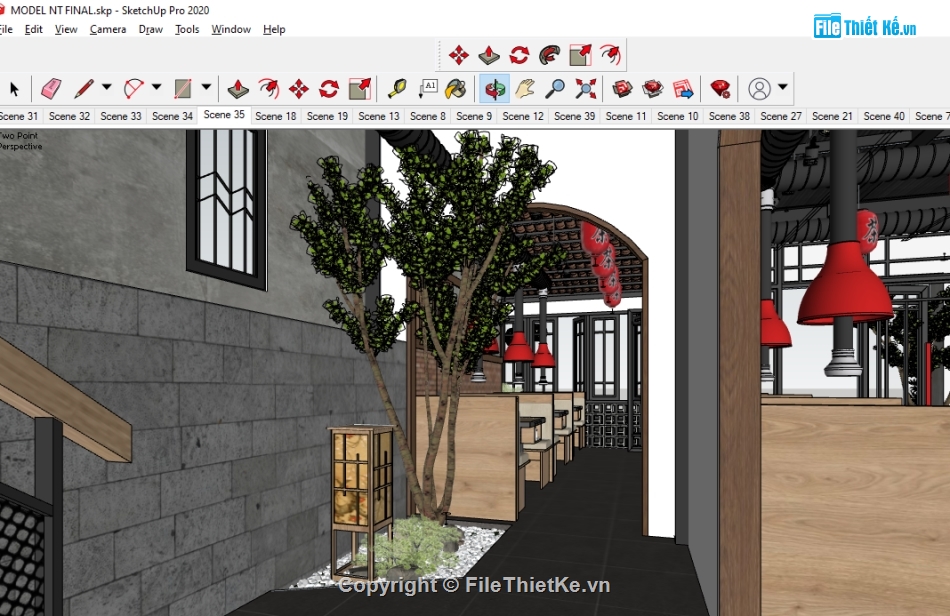Choose the Arc drawing tool

click(133, 89)
